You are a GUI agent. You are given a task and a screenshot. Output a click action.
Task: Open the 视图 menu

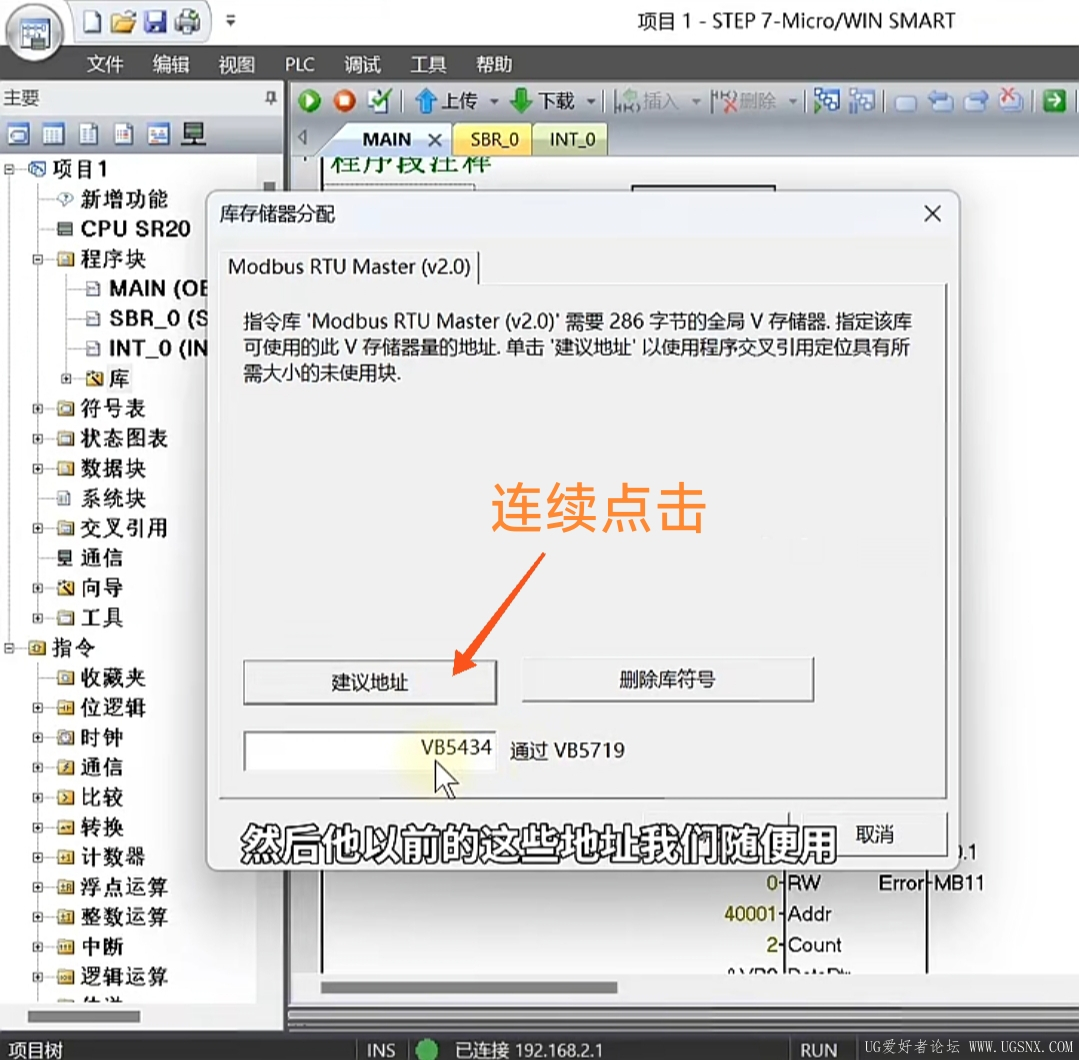click(236, 65)
